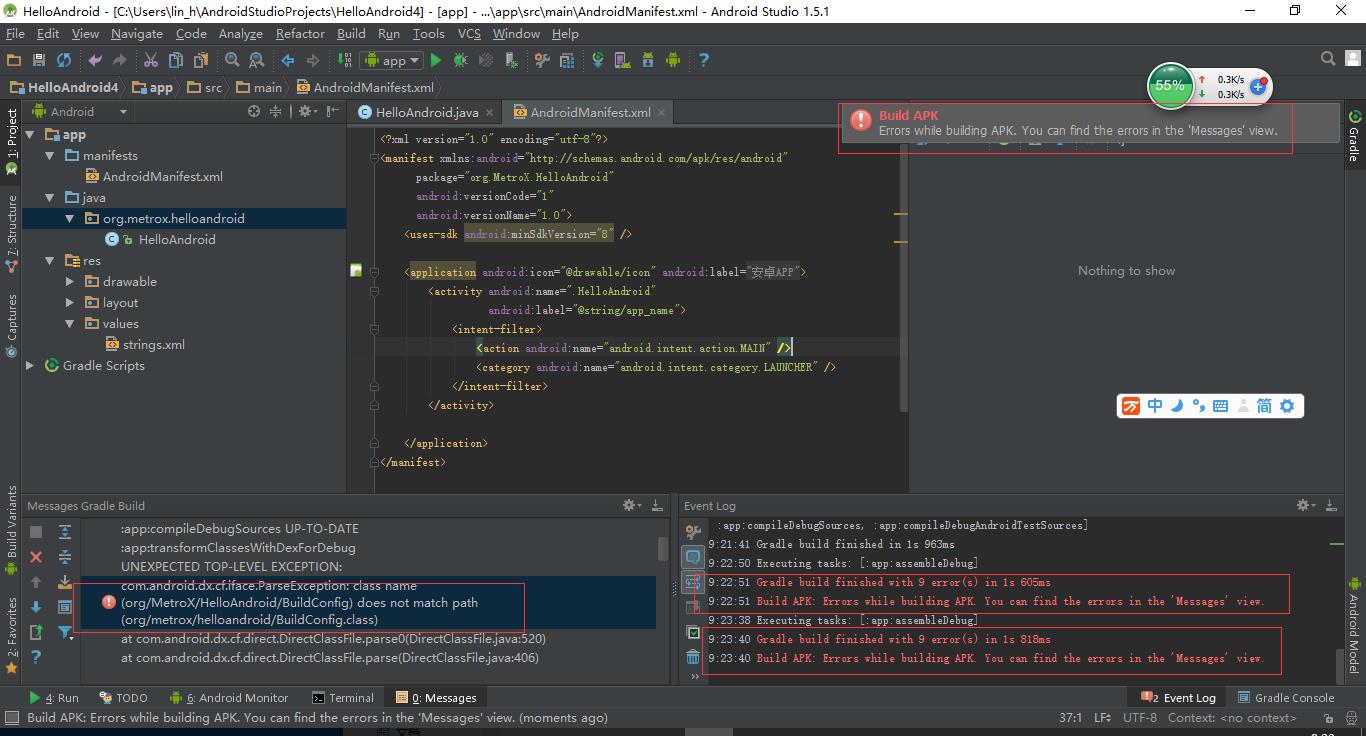Go to next message down arrow
Screen dimensions: 1366x736
[x=36, y=607]
